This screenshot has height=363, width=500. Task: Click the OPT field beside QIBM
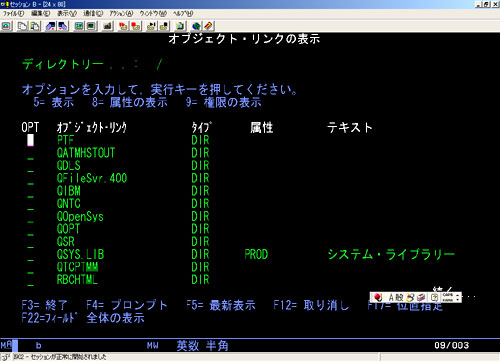[x=30, y=191]
